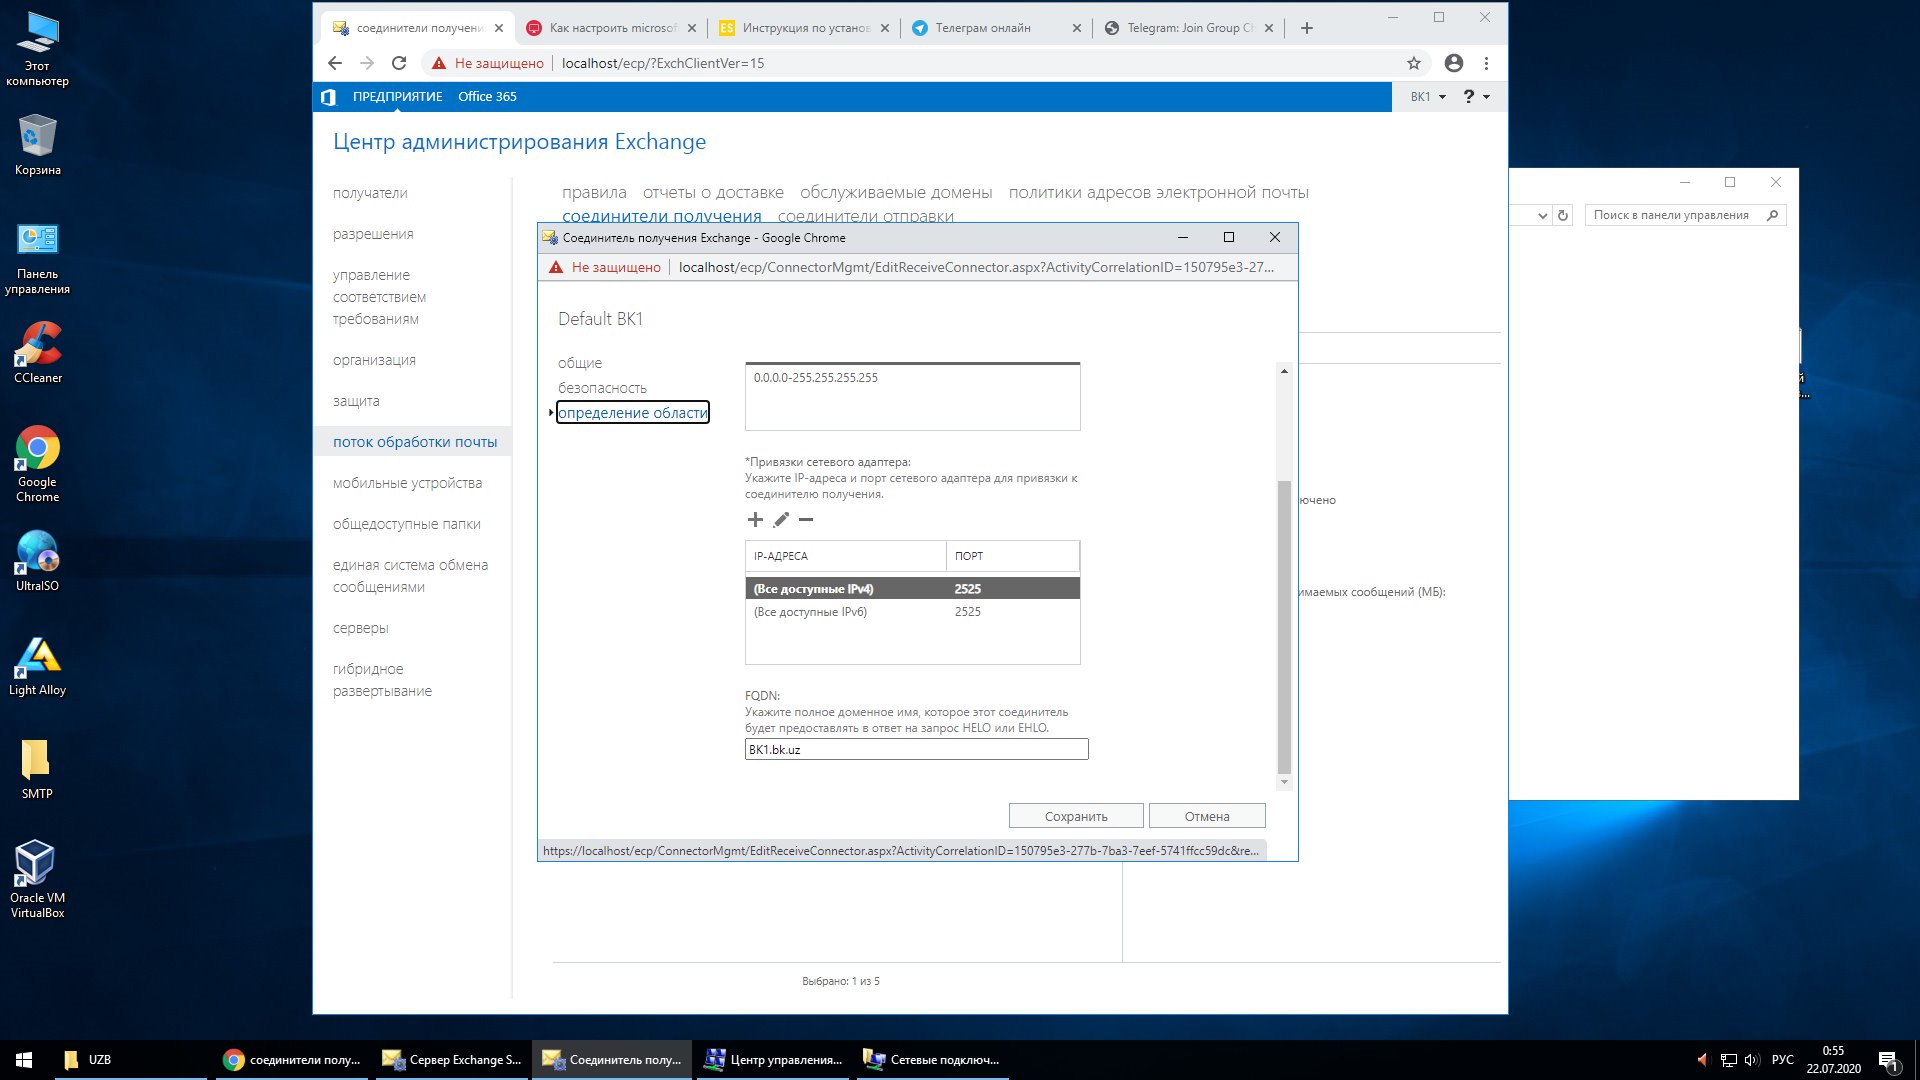
Task: Click the ПОРТ column header
Action: tap(1012, 556)
